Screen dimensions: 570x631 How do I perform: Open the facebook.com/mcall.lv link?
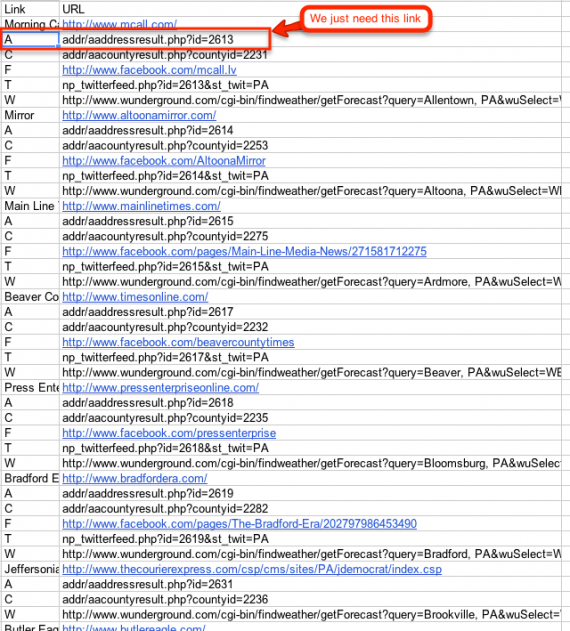coord(149,70)
